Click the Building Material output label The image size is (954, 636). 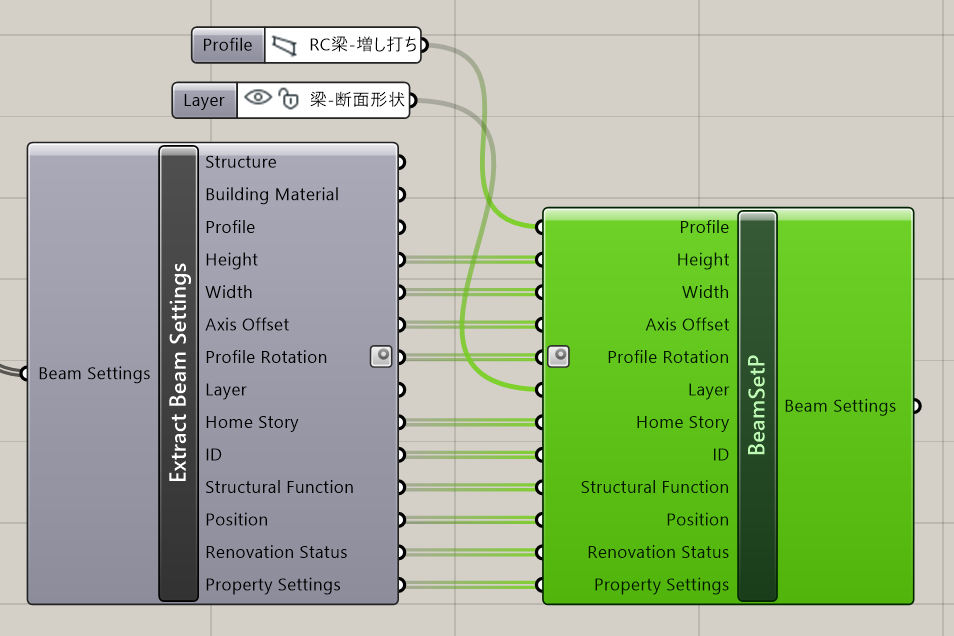tap(272, 195)
